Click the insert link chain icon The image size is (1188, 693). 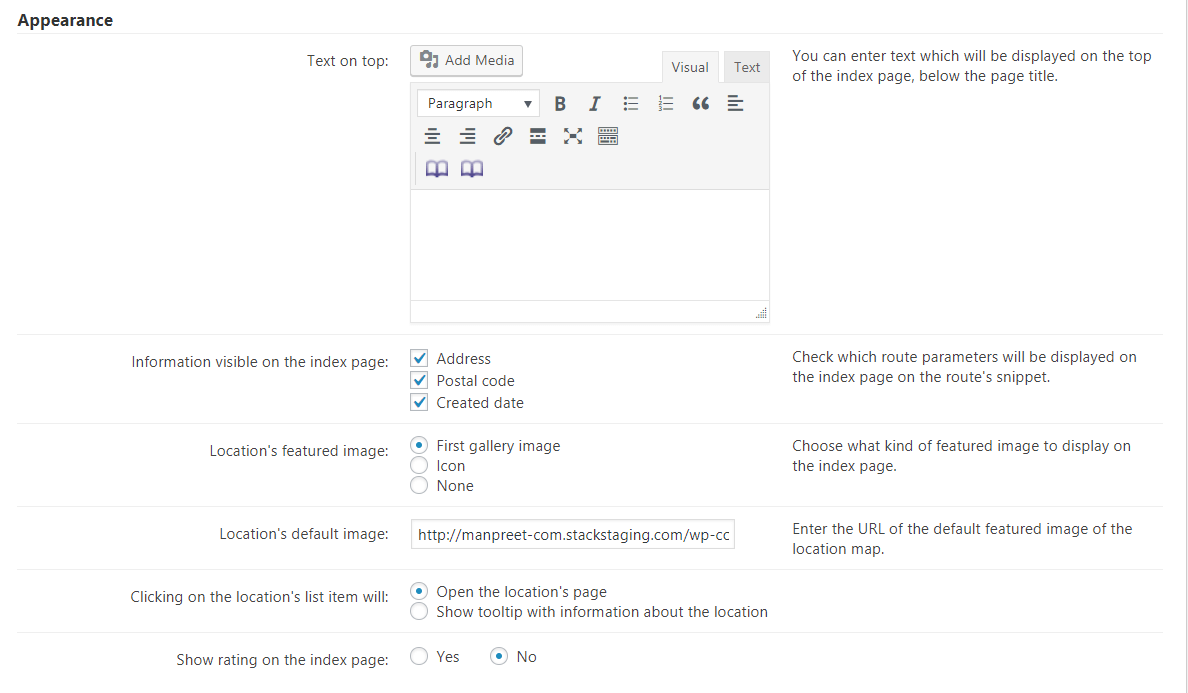coord(503,137)
